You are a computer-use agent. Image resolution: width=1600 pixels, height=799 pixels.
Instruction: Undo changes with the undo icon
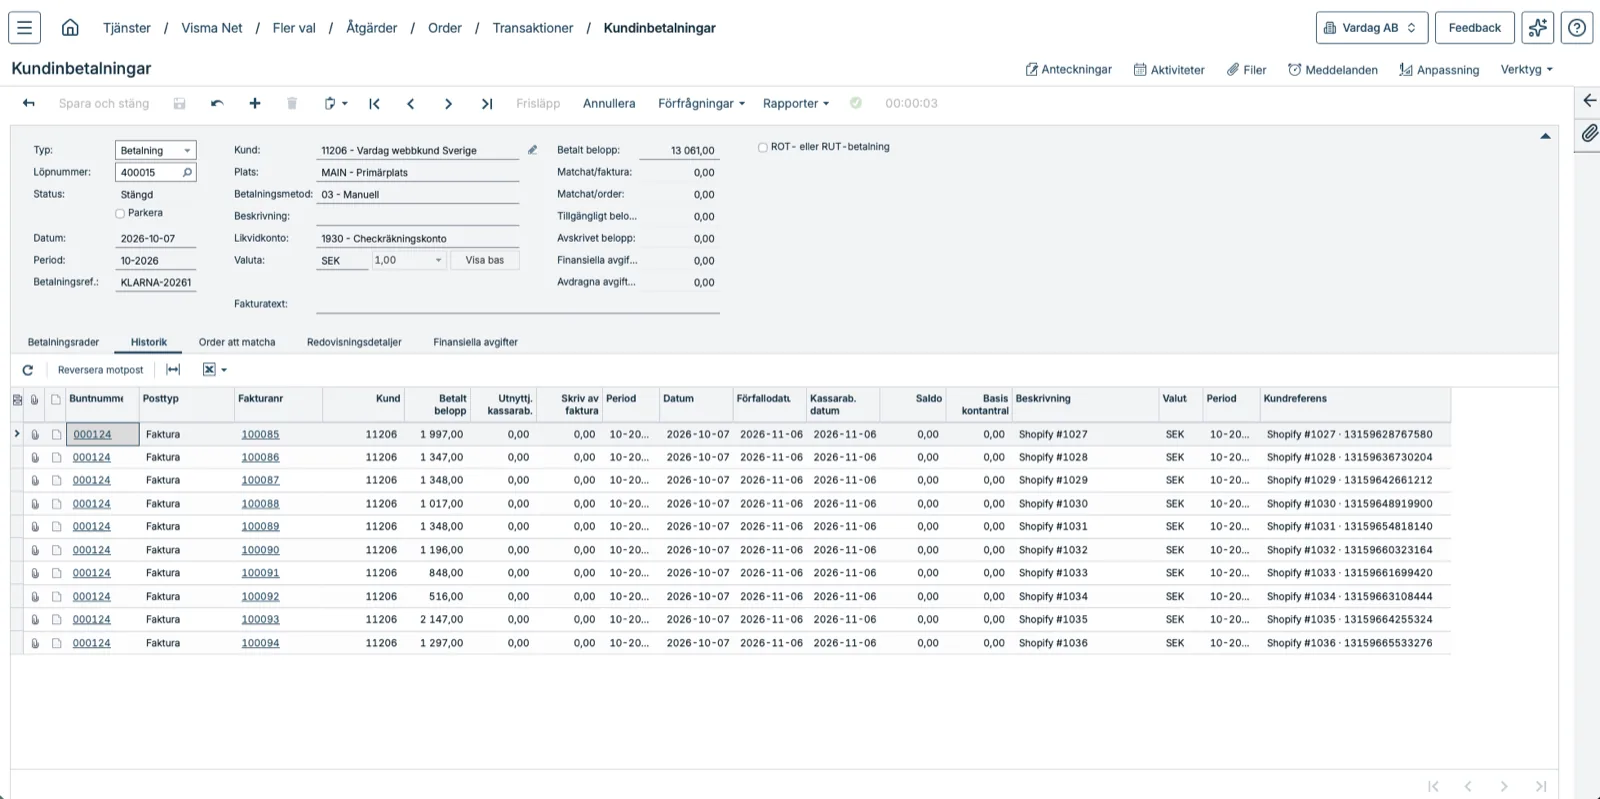[x=217, y=103]
